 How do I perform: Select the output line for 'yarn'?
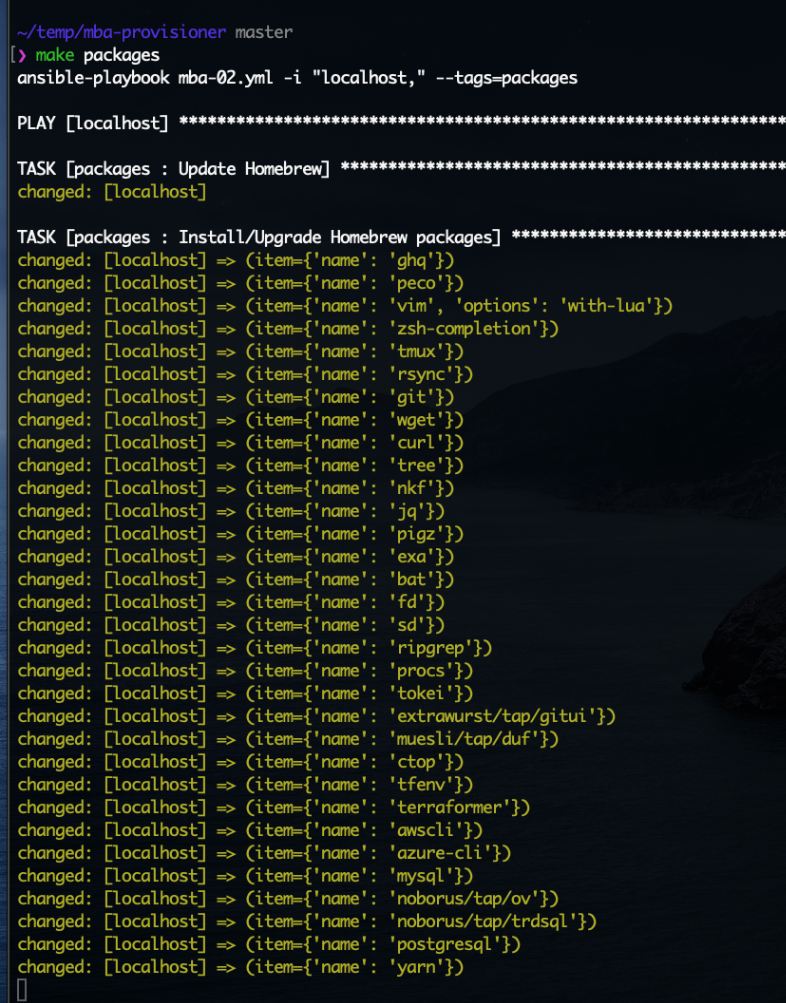tap(240, 968)
